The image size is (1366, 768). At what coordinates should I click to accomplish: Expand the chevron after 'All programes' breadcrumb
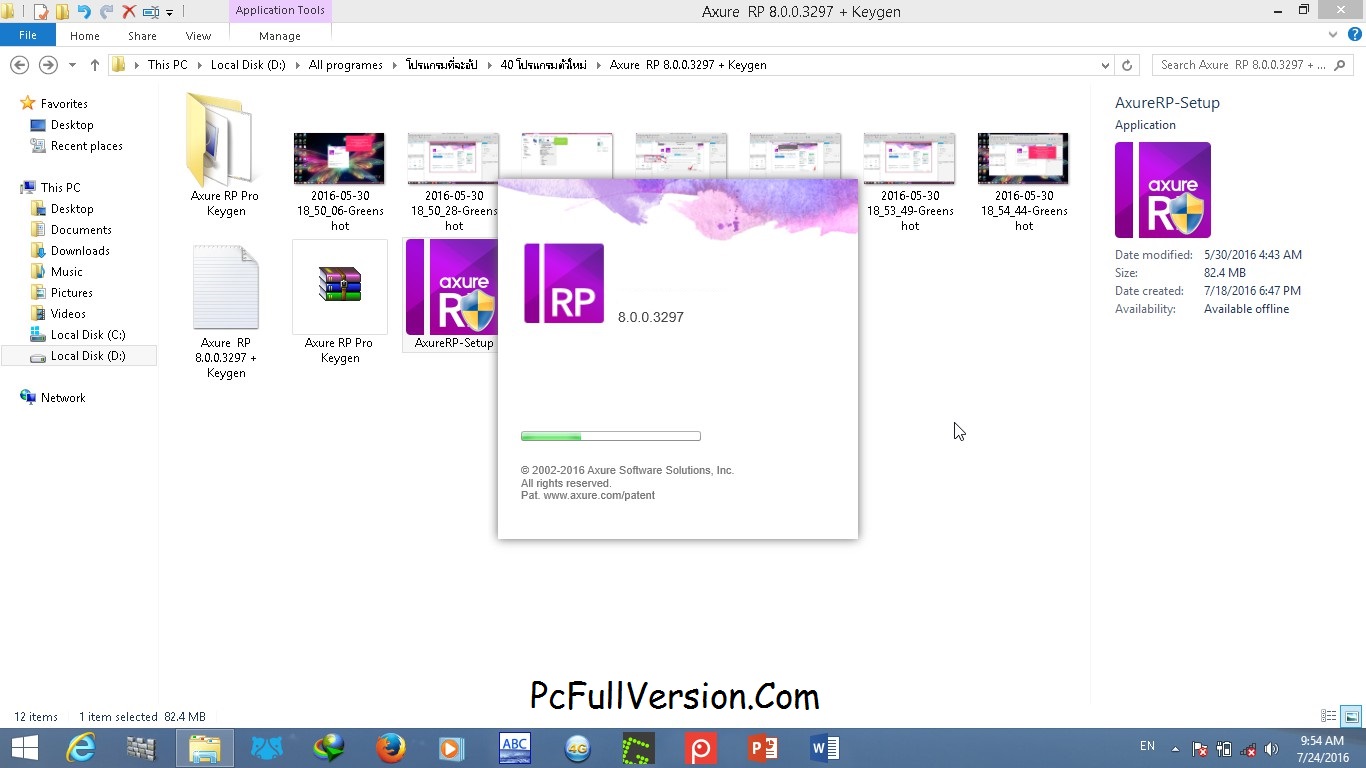pos(394,65)
